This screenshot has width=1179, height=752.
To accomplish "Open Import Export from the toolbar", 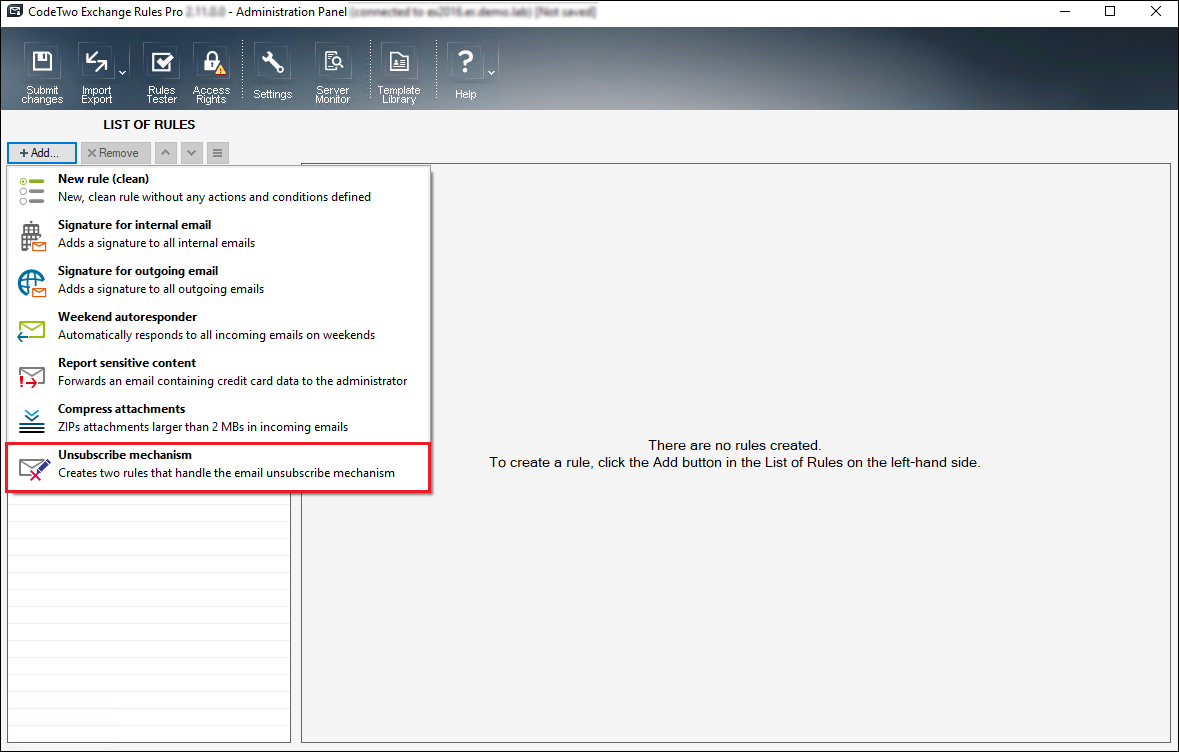I will pyautogui.click(x=96, y=73).
